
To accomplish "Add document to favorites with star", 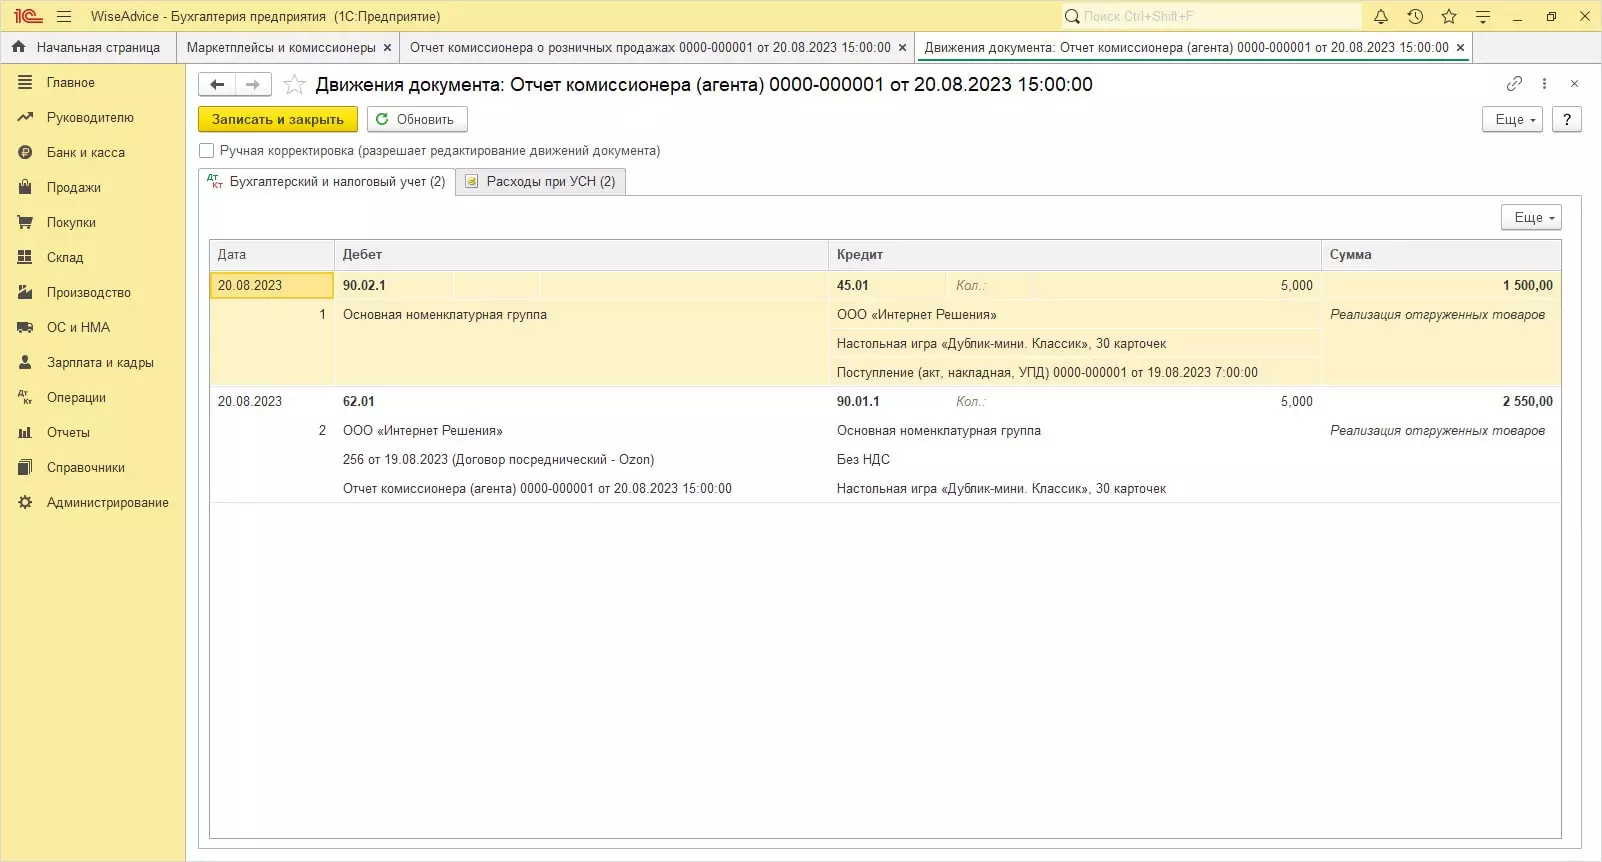I will pyautogui.click(x=294, y=85).
